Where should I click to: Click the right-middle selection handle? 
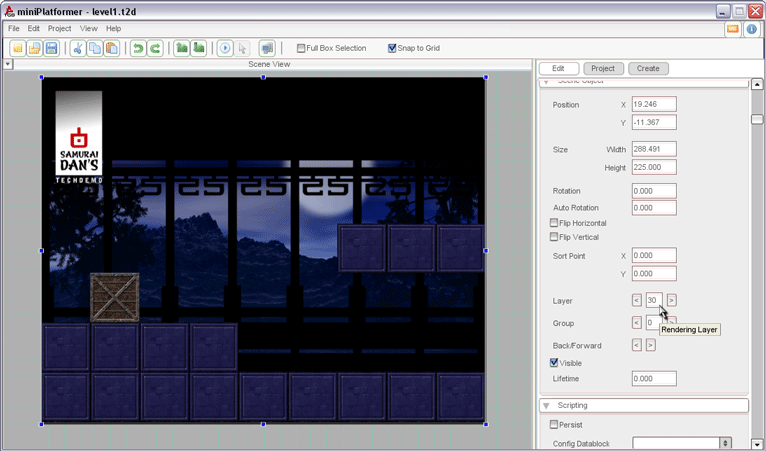click(486, 251)
